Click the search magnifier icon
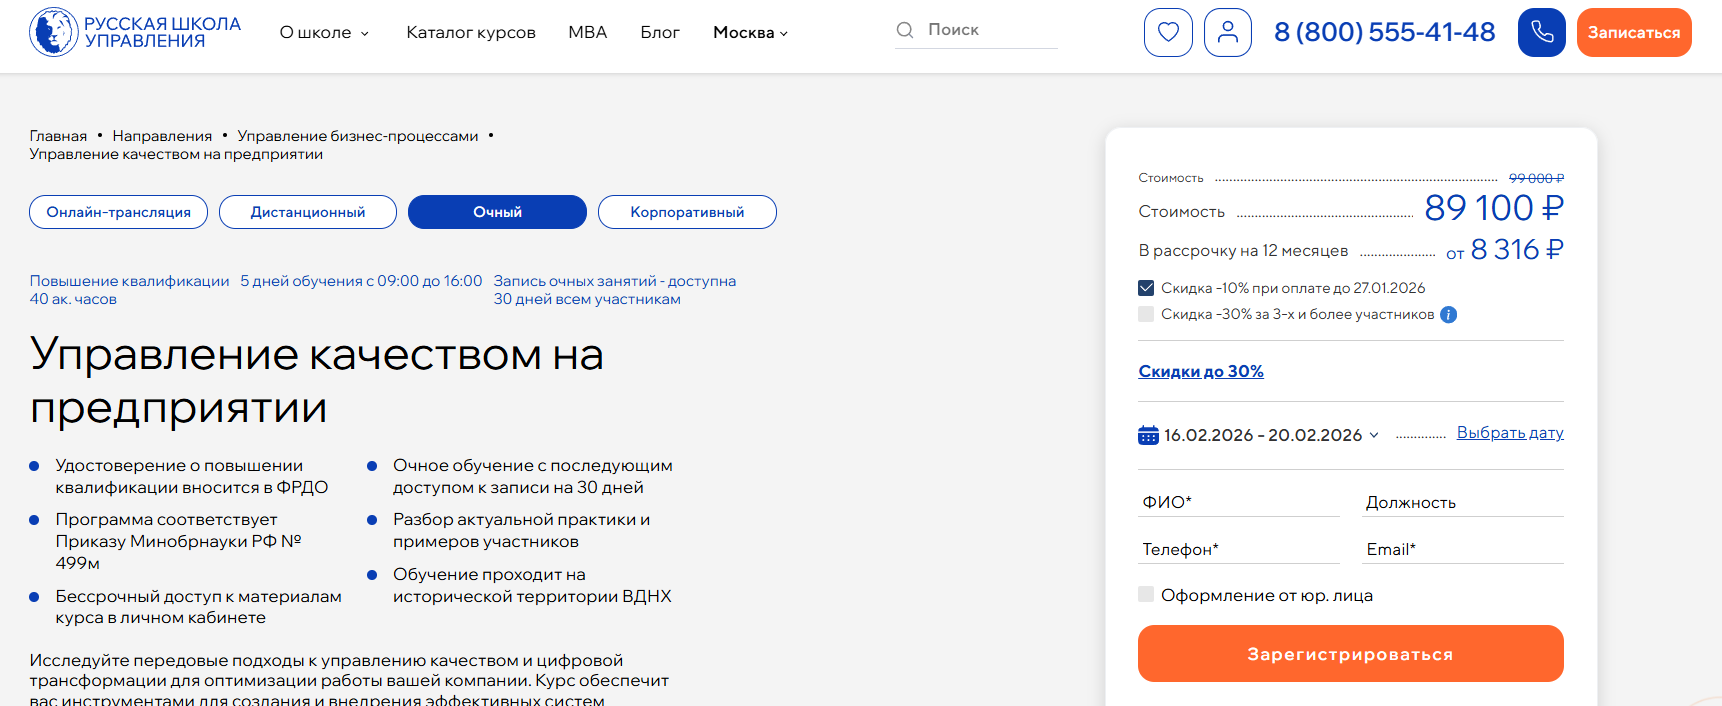Image resolution: width=1722 pixels, height=706 pixels. click(x=905, y=30)
